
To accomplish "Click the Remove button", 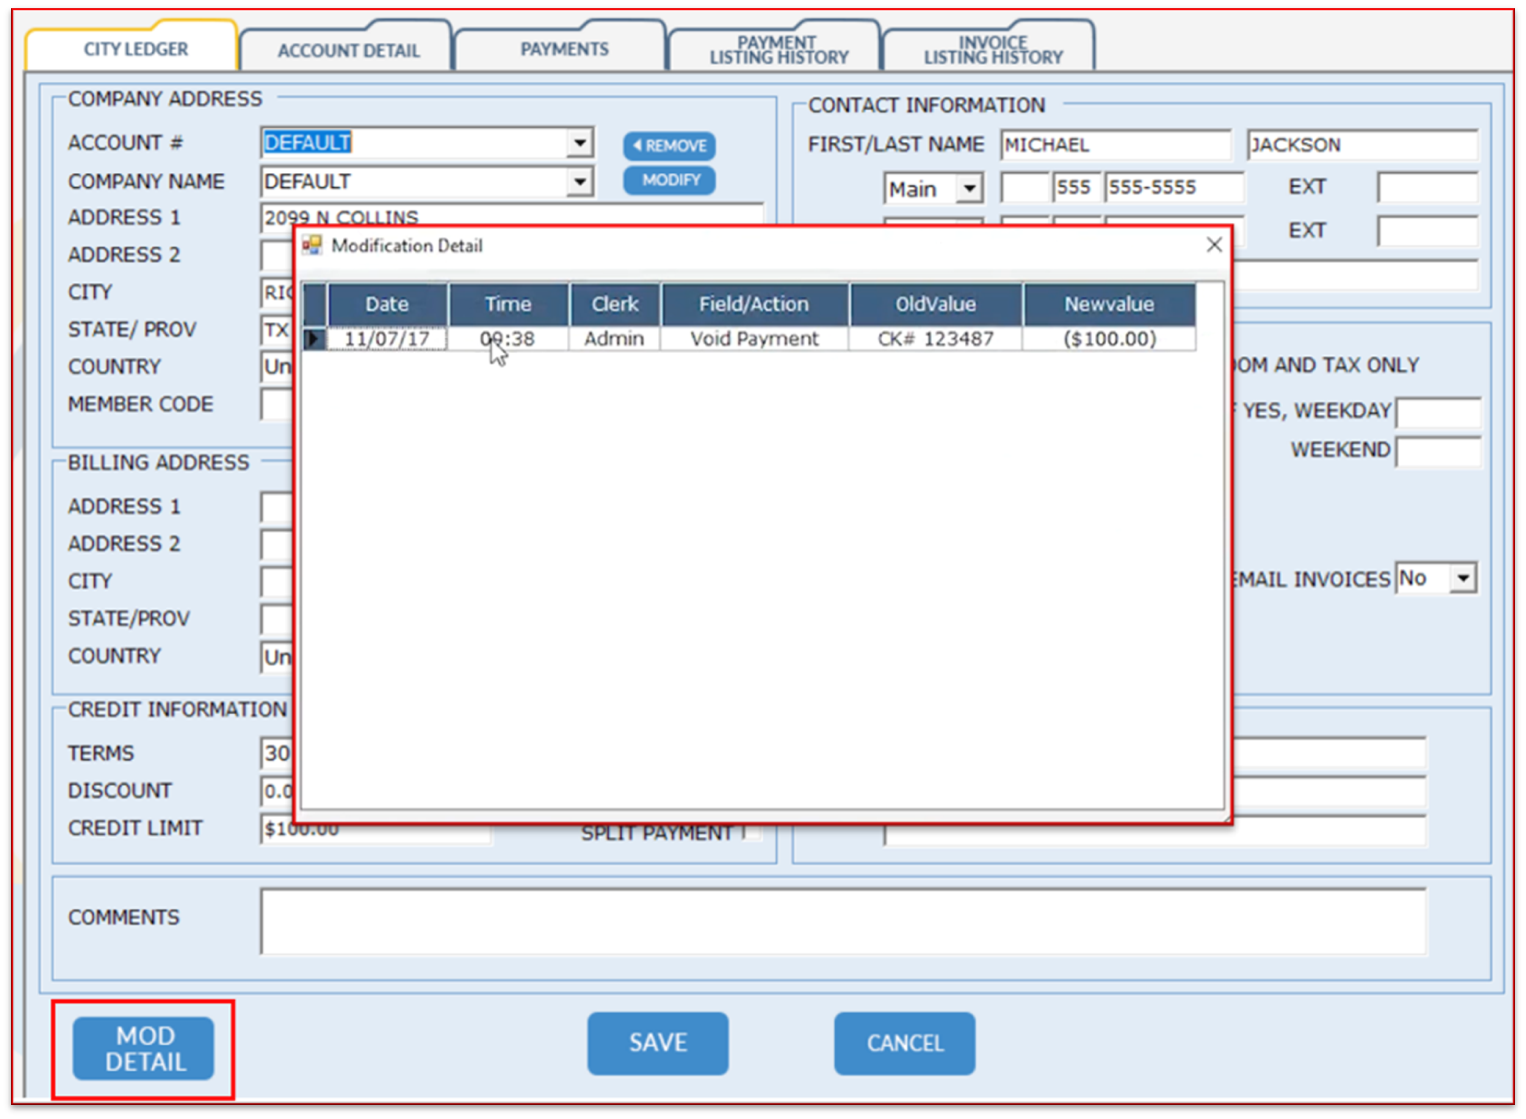I will (x=669, y=146).
